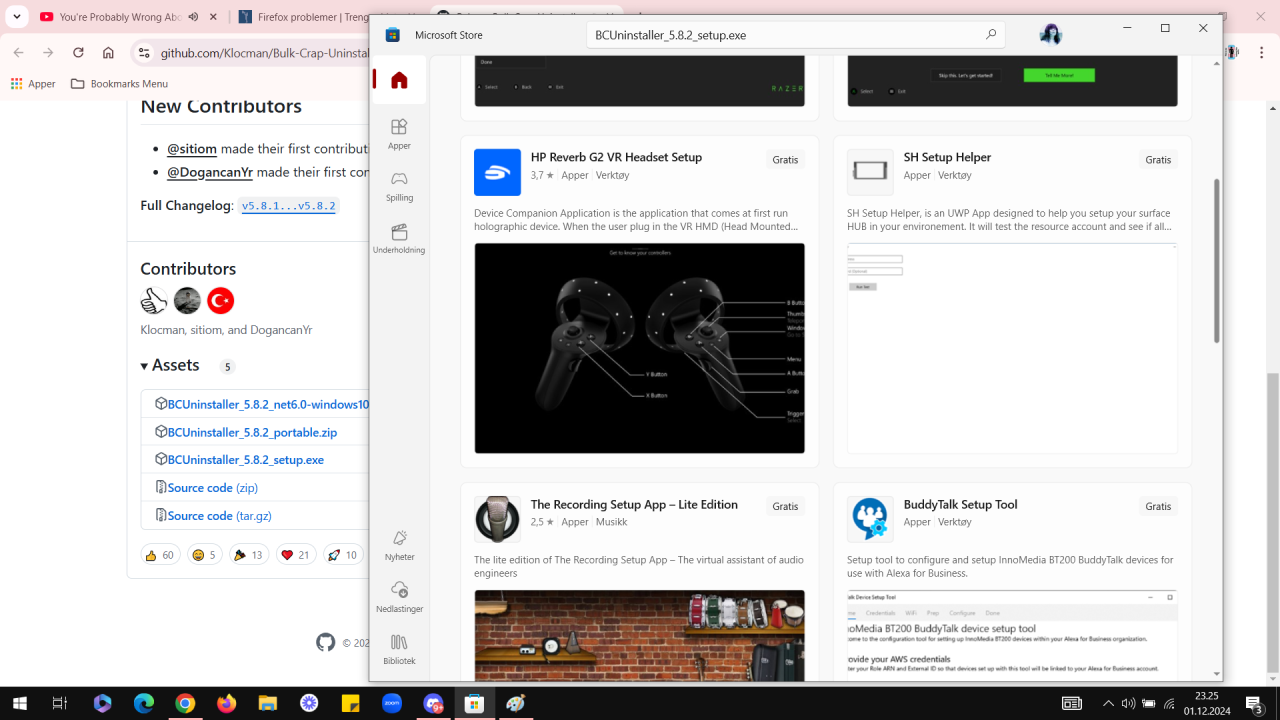
Task: Open Bibliotek in the Store sidebar
Action: [x=399, y=648]
